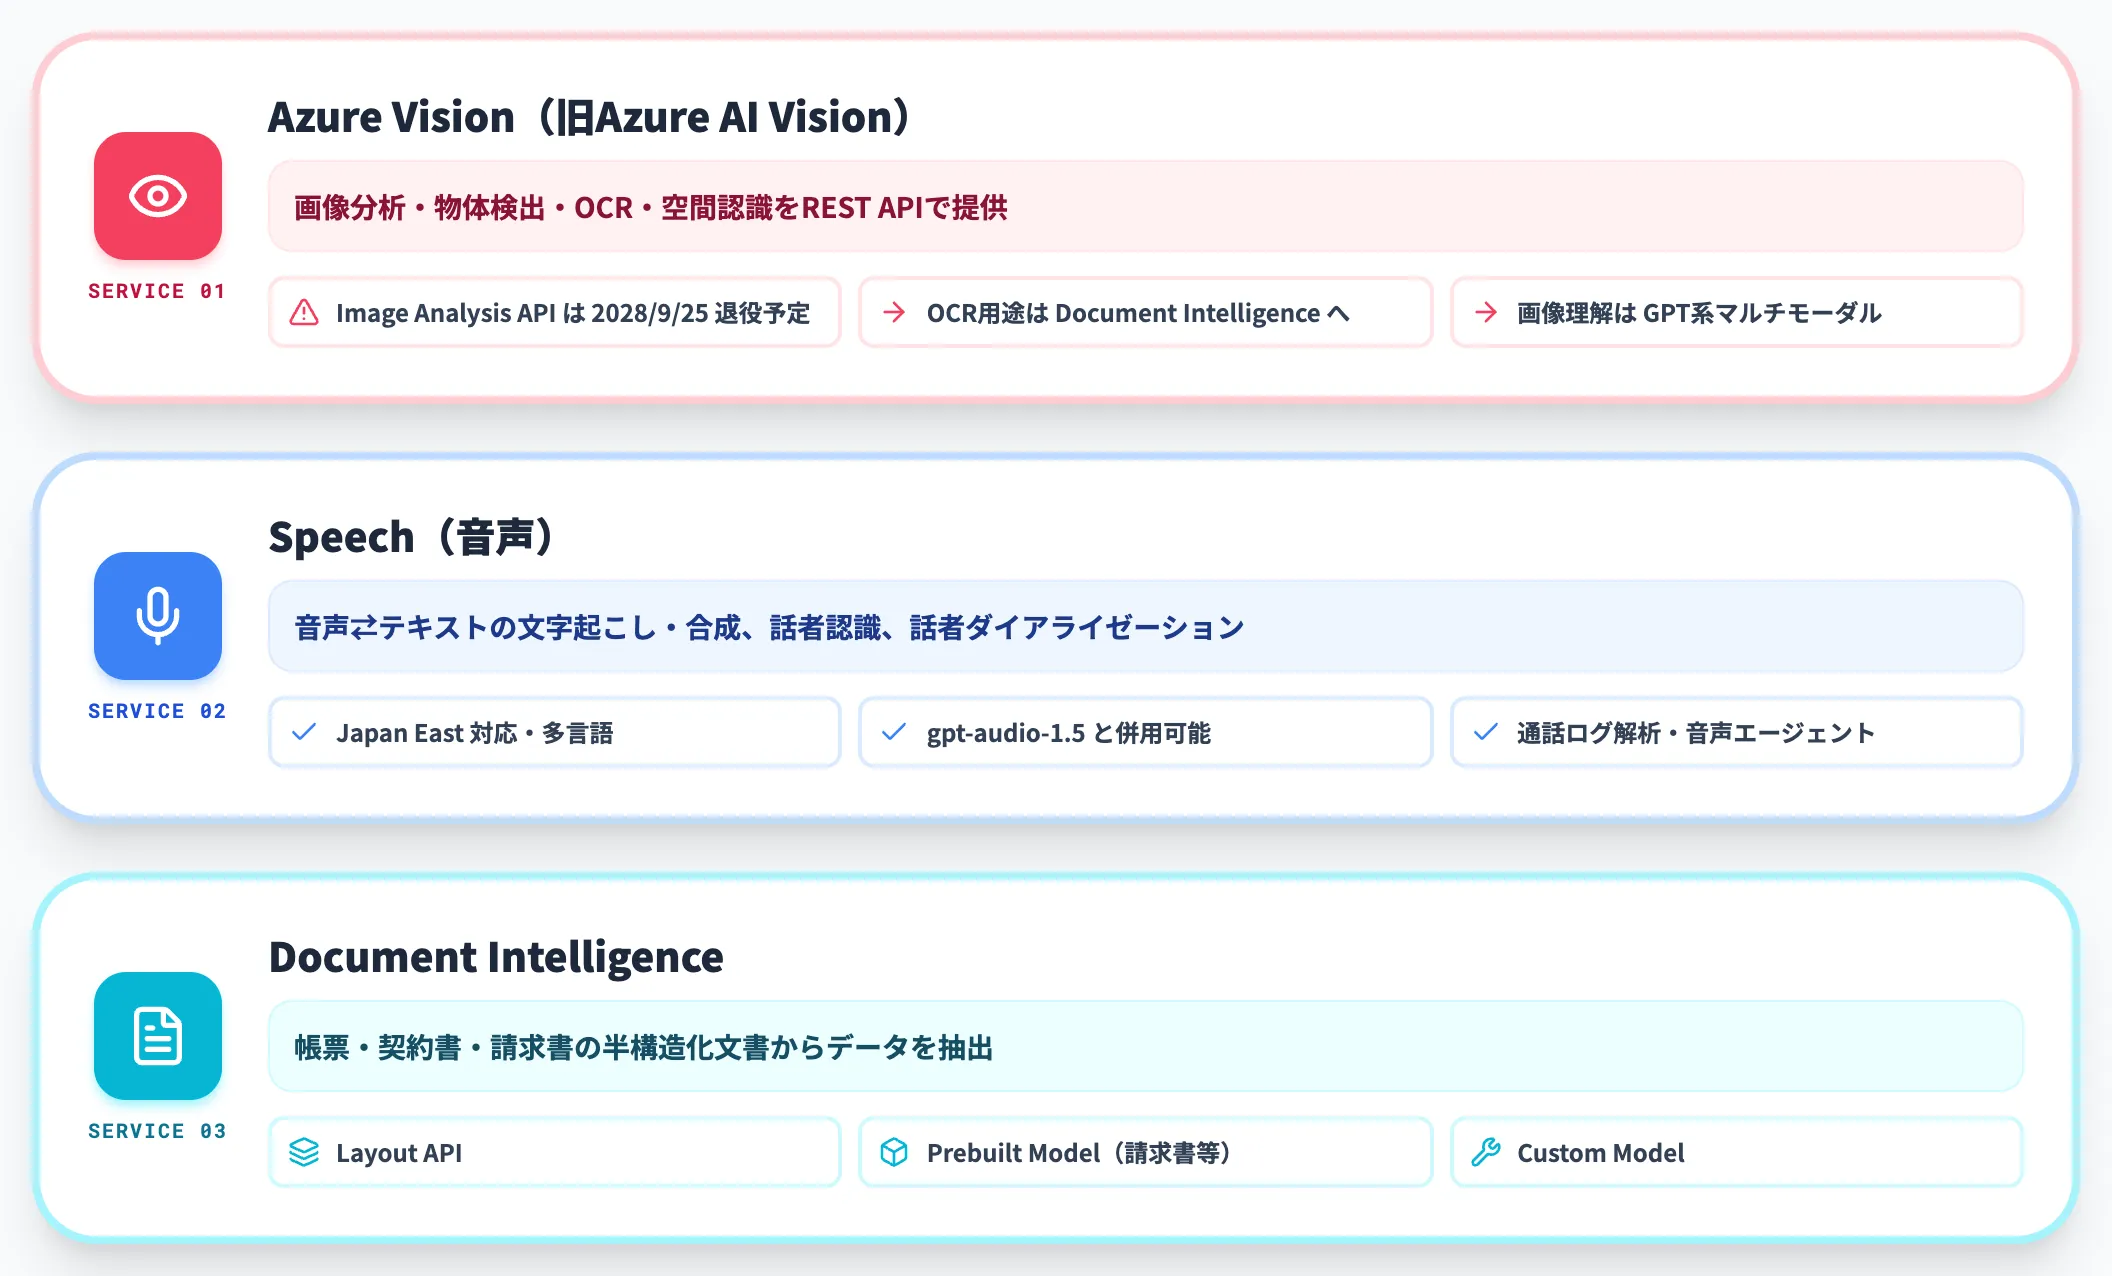Open the Layout API chip

(x=555, y=1153)
